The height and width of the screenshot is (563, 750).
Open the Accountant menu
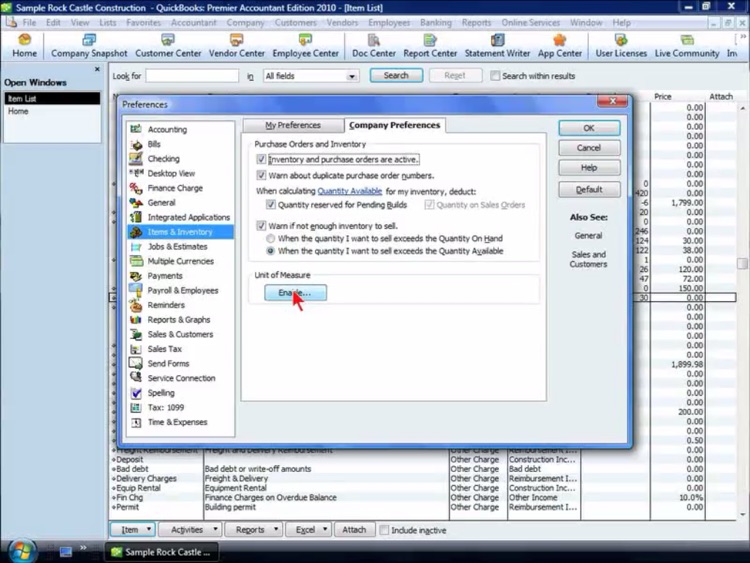pos(194,22)
